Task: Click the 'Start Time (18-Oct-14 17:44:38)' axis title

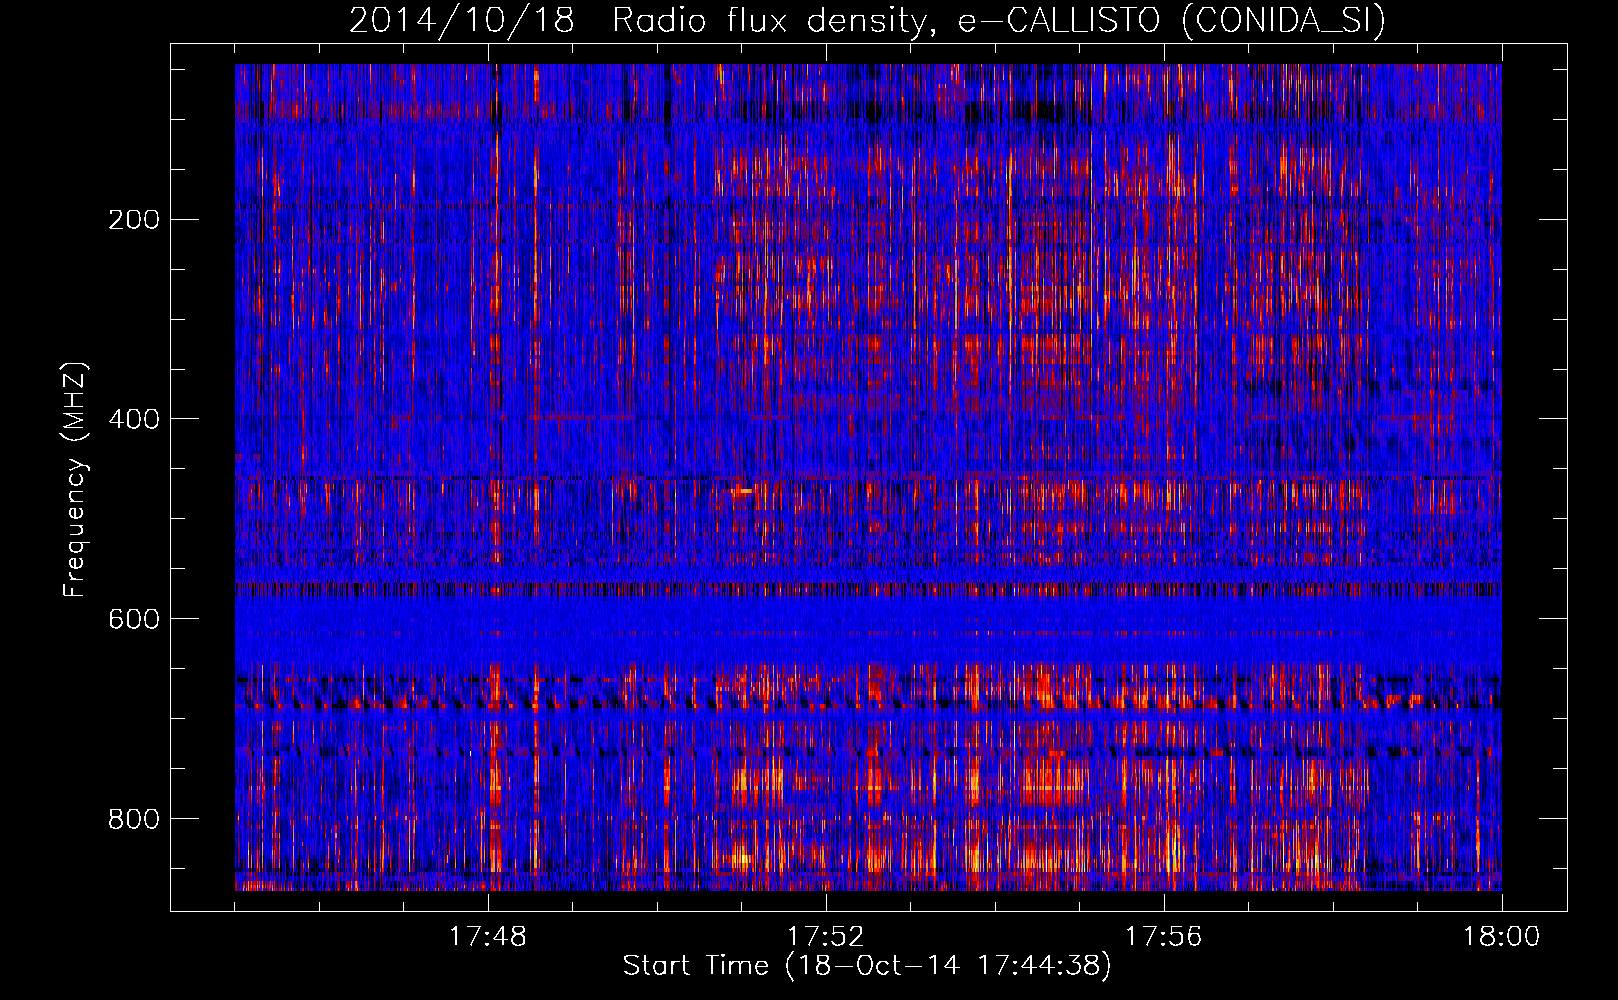Action: point(867,966)
